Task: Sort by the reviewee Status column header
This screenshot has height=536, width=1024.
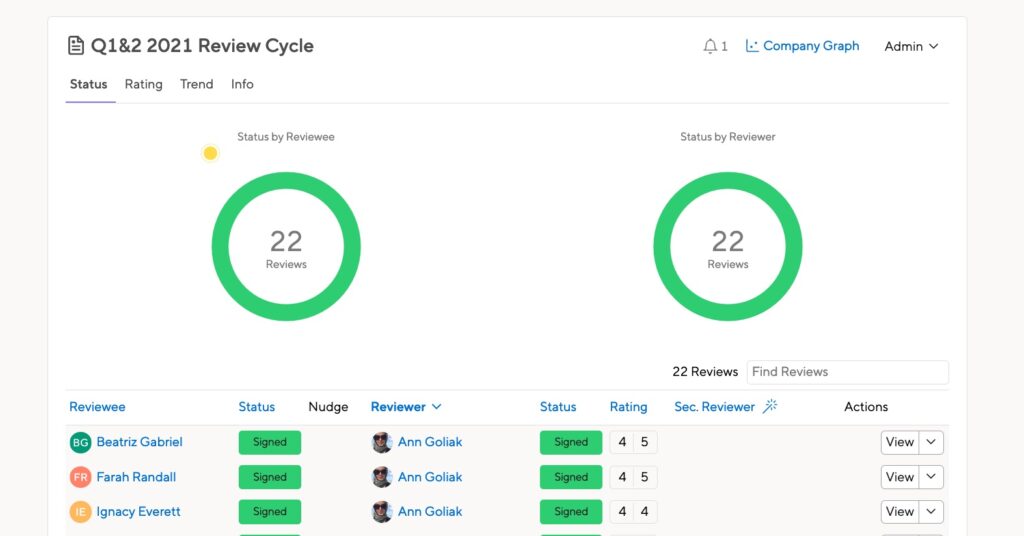Action: click(257, 407)
